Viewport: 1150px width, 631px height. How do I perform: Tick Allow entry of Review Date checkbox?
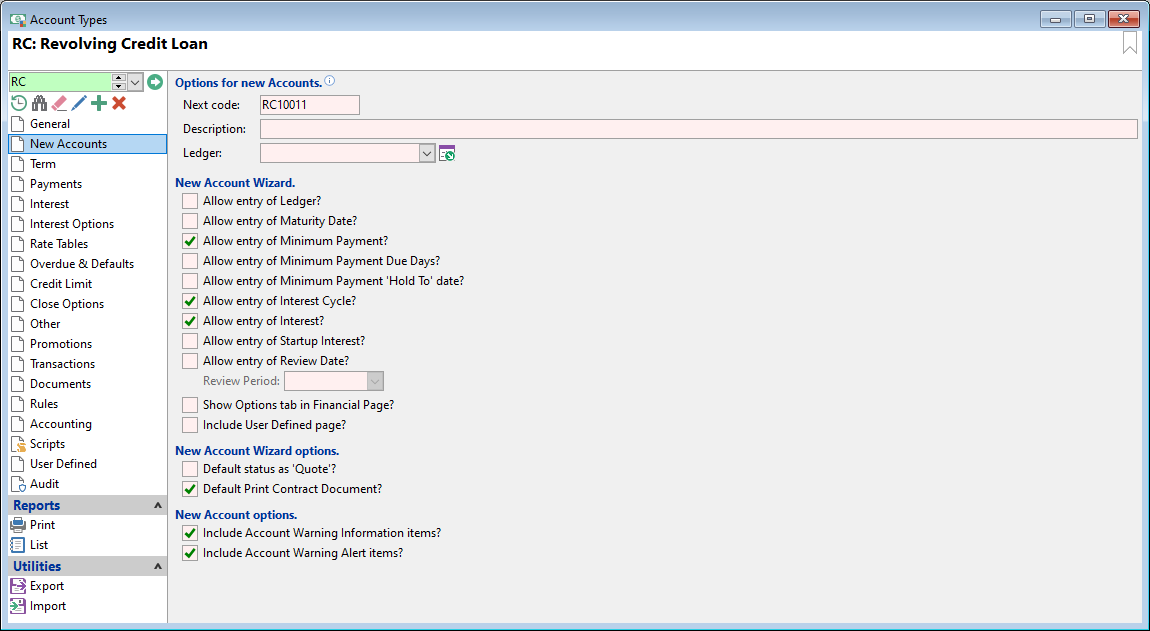(190, 361)
